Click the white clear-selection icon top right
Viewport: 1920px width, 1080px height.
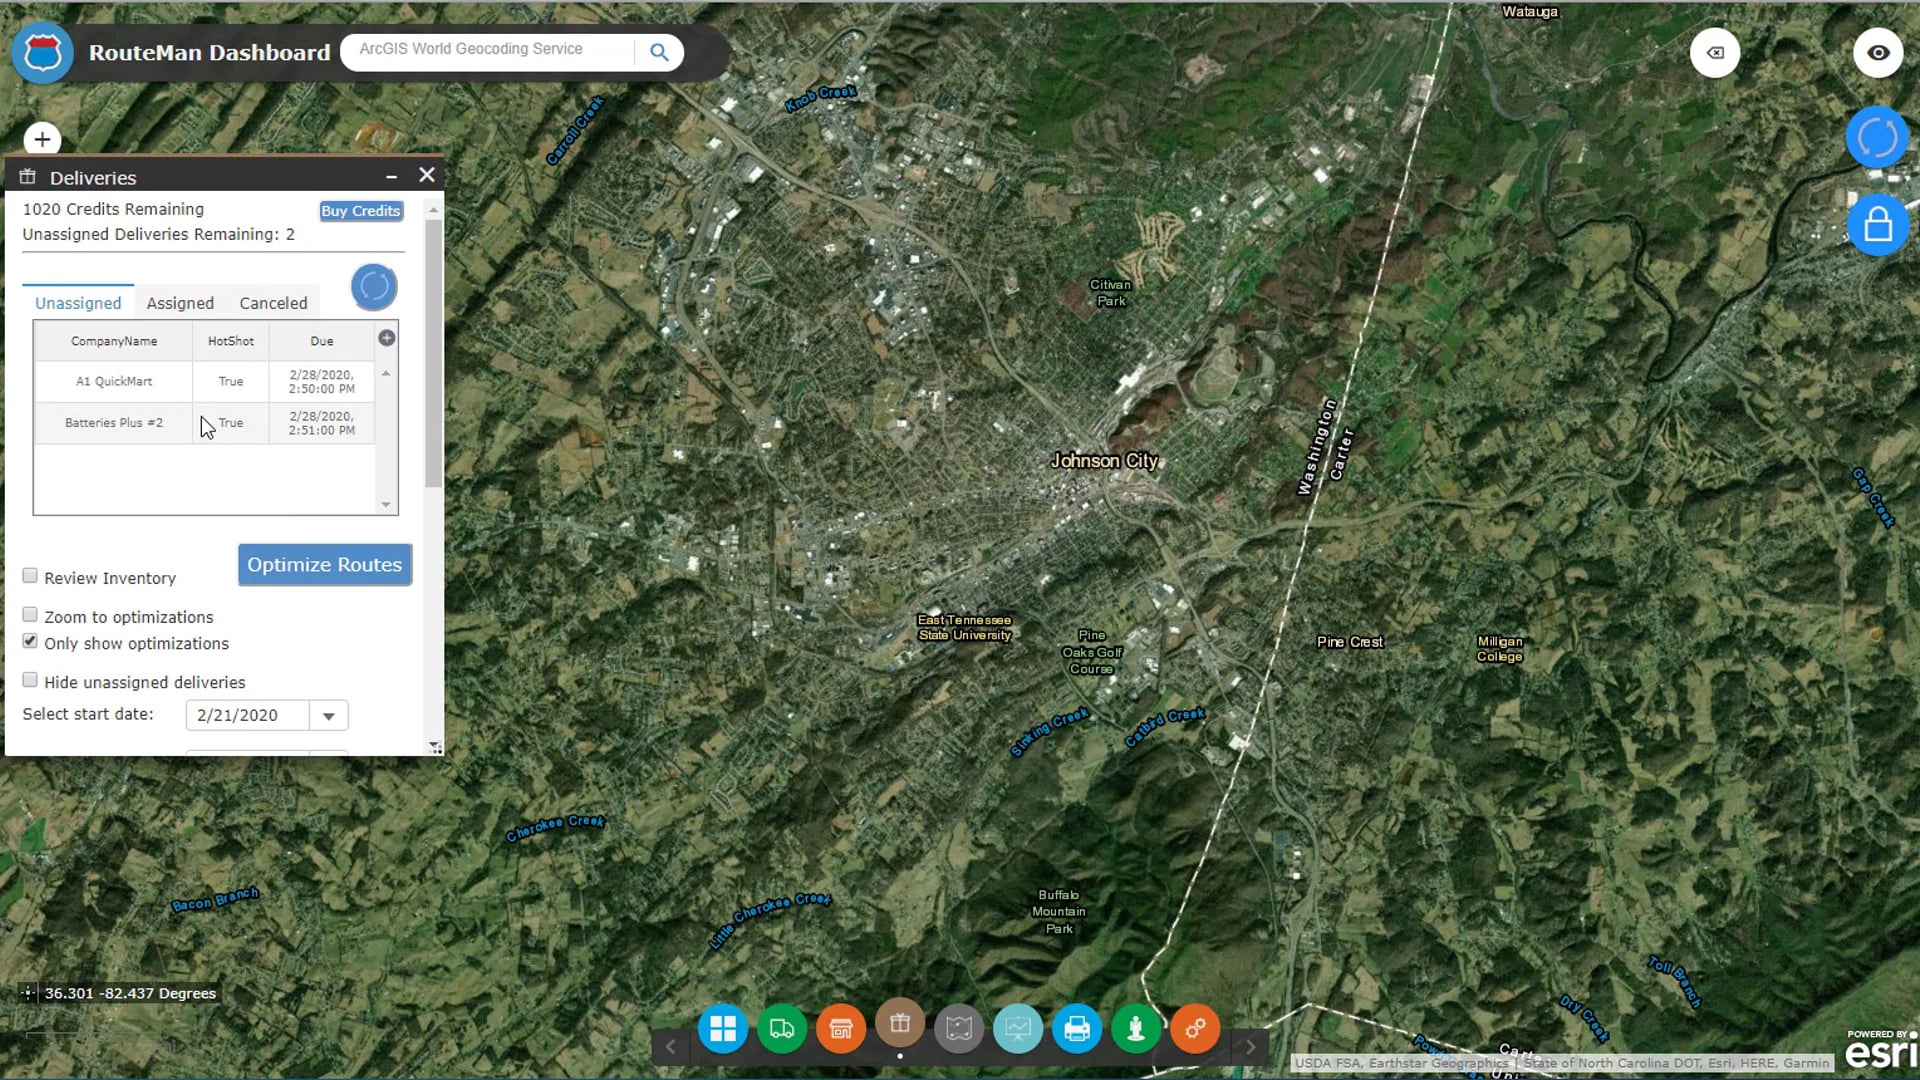pos(1715,53)
